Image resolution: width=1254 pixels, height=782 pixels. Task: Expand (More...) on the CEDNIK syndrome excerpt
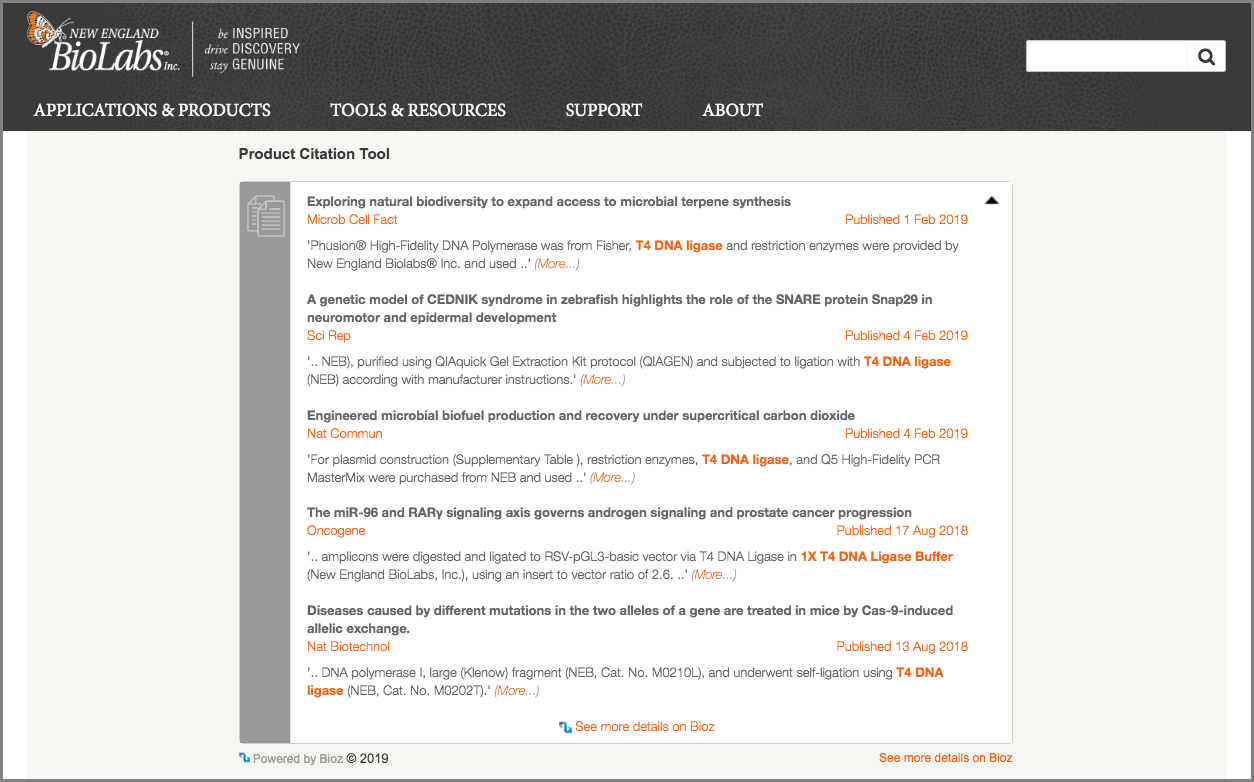[602, 380]
